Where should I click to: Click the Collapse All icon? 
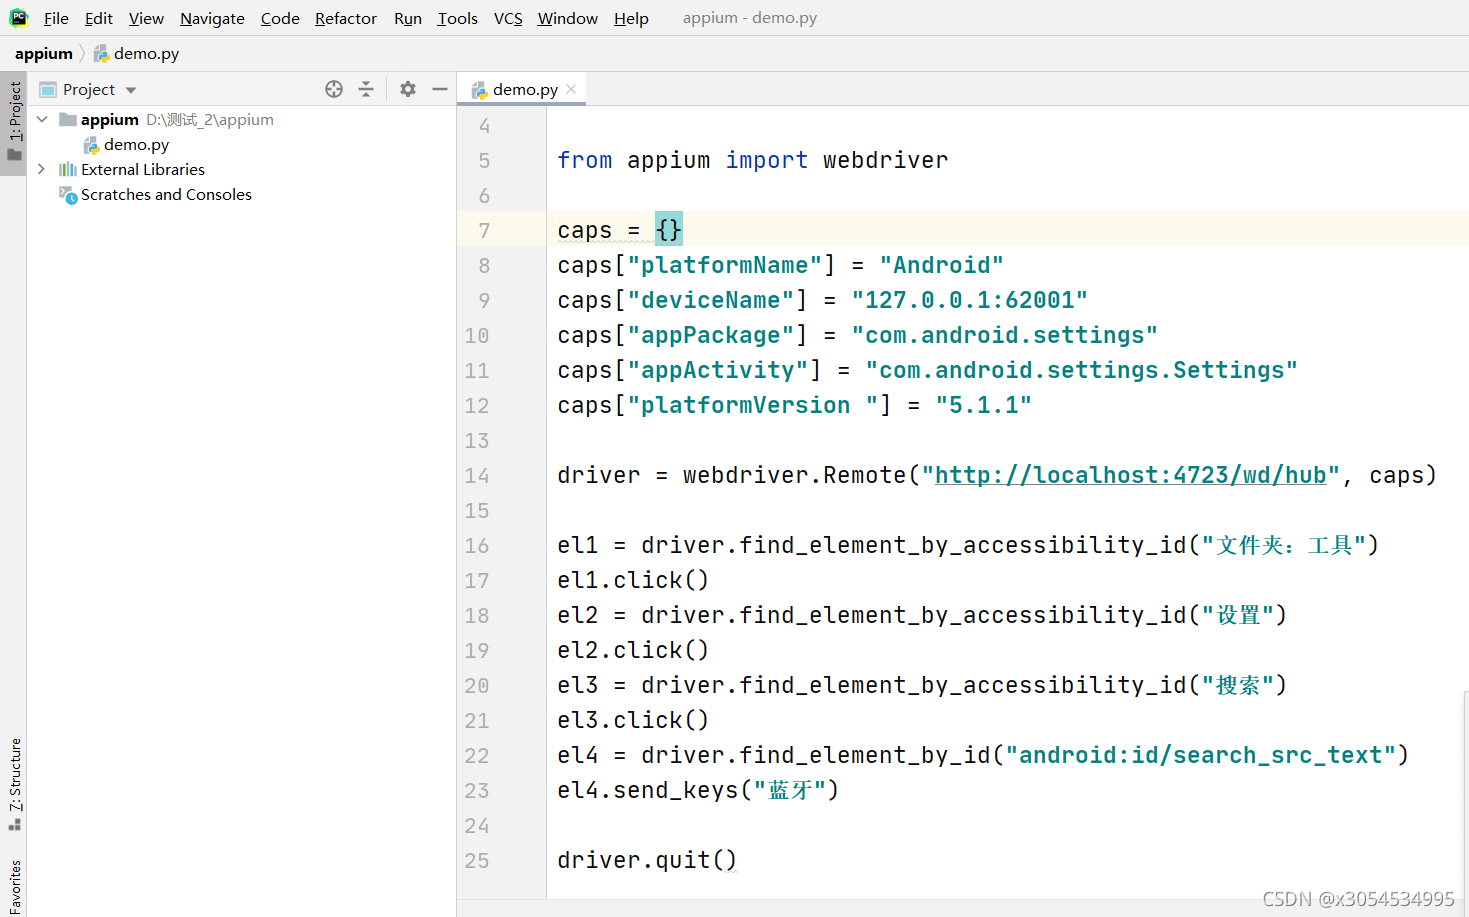366,89
